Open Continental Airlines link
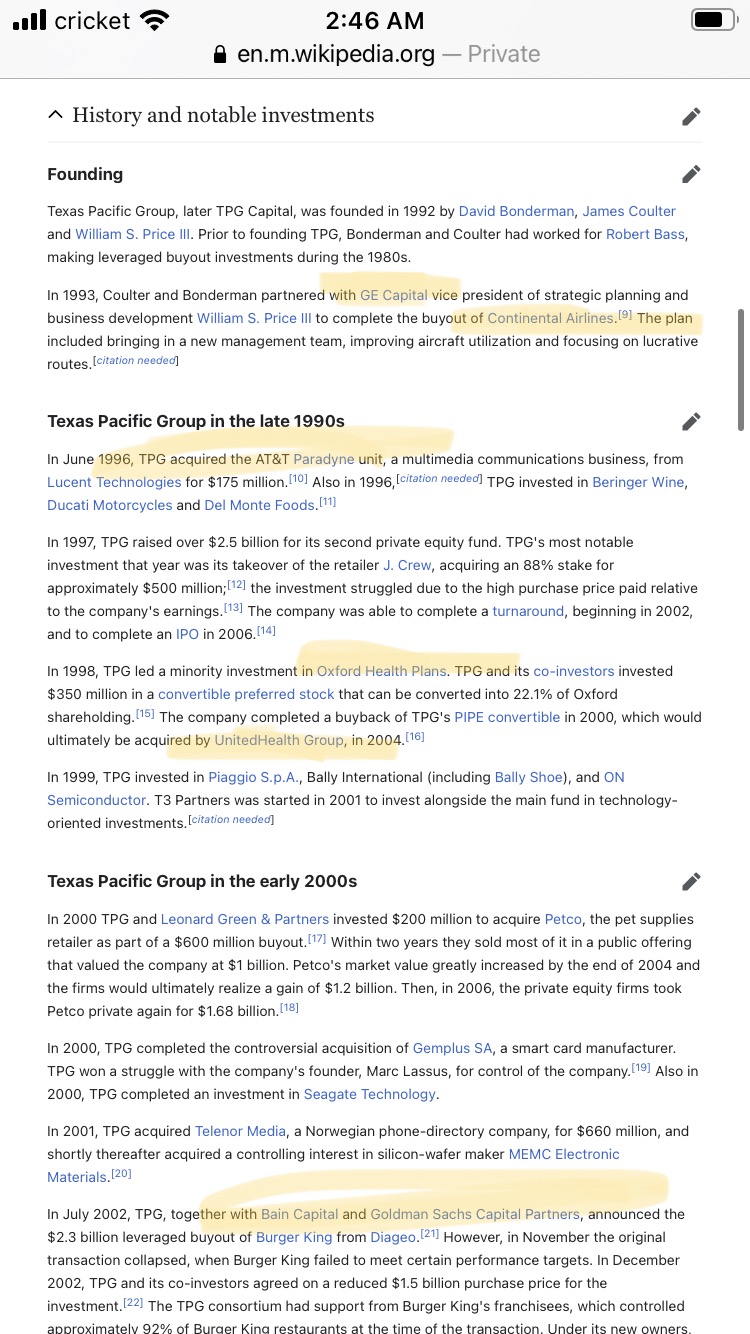The width and height of the screenshot is (750, 1334). 550,318
